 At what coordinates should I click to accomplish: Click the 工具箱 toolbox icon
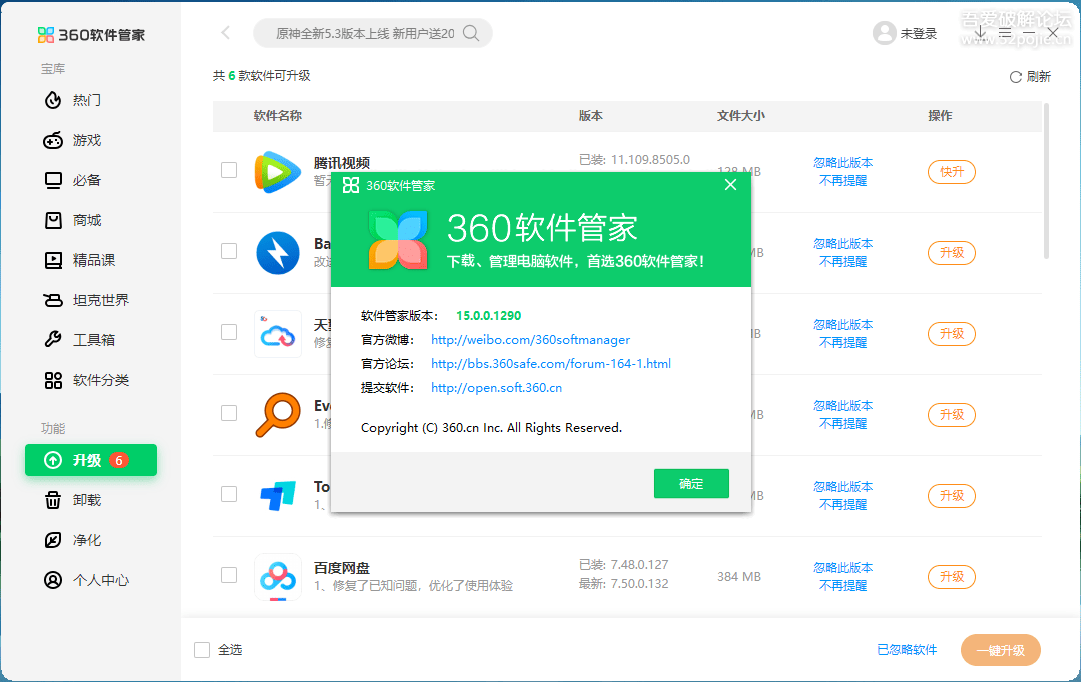point(55,340)
